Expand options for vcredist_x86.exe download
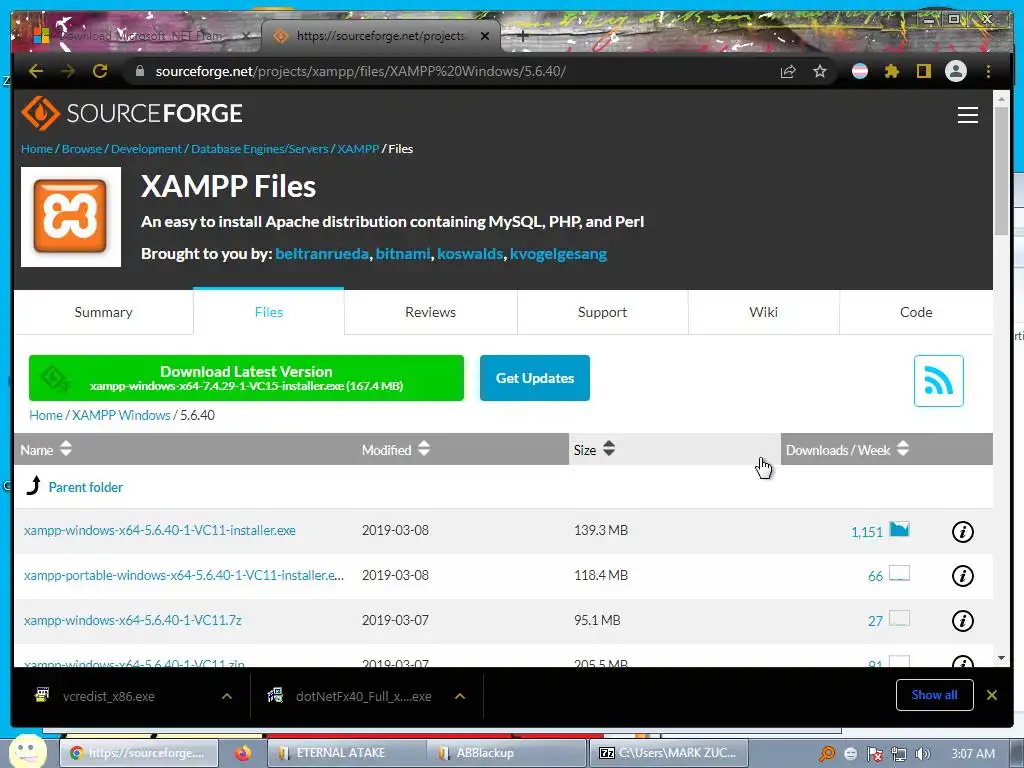Image resolution: width=1024 pixels, height=768 pixels. click(x=227, y=696)
